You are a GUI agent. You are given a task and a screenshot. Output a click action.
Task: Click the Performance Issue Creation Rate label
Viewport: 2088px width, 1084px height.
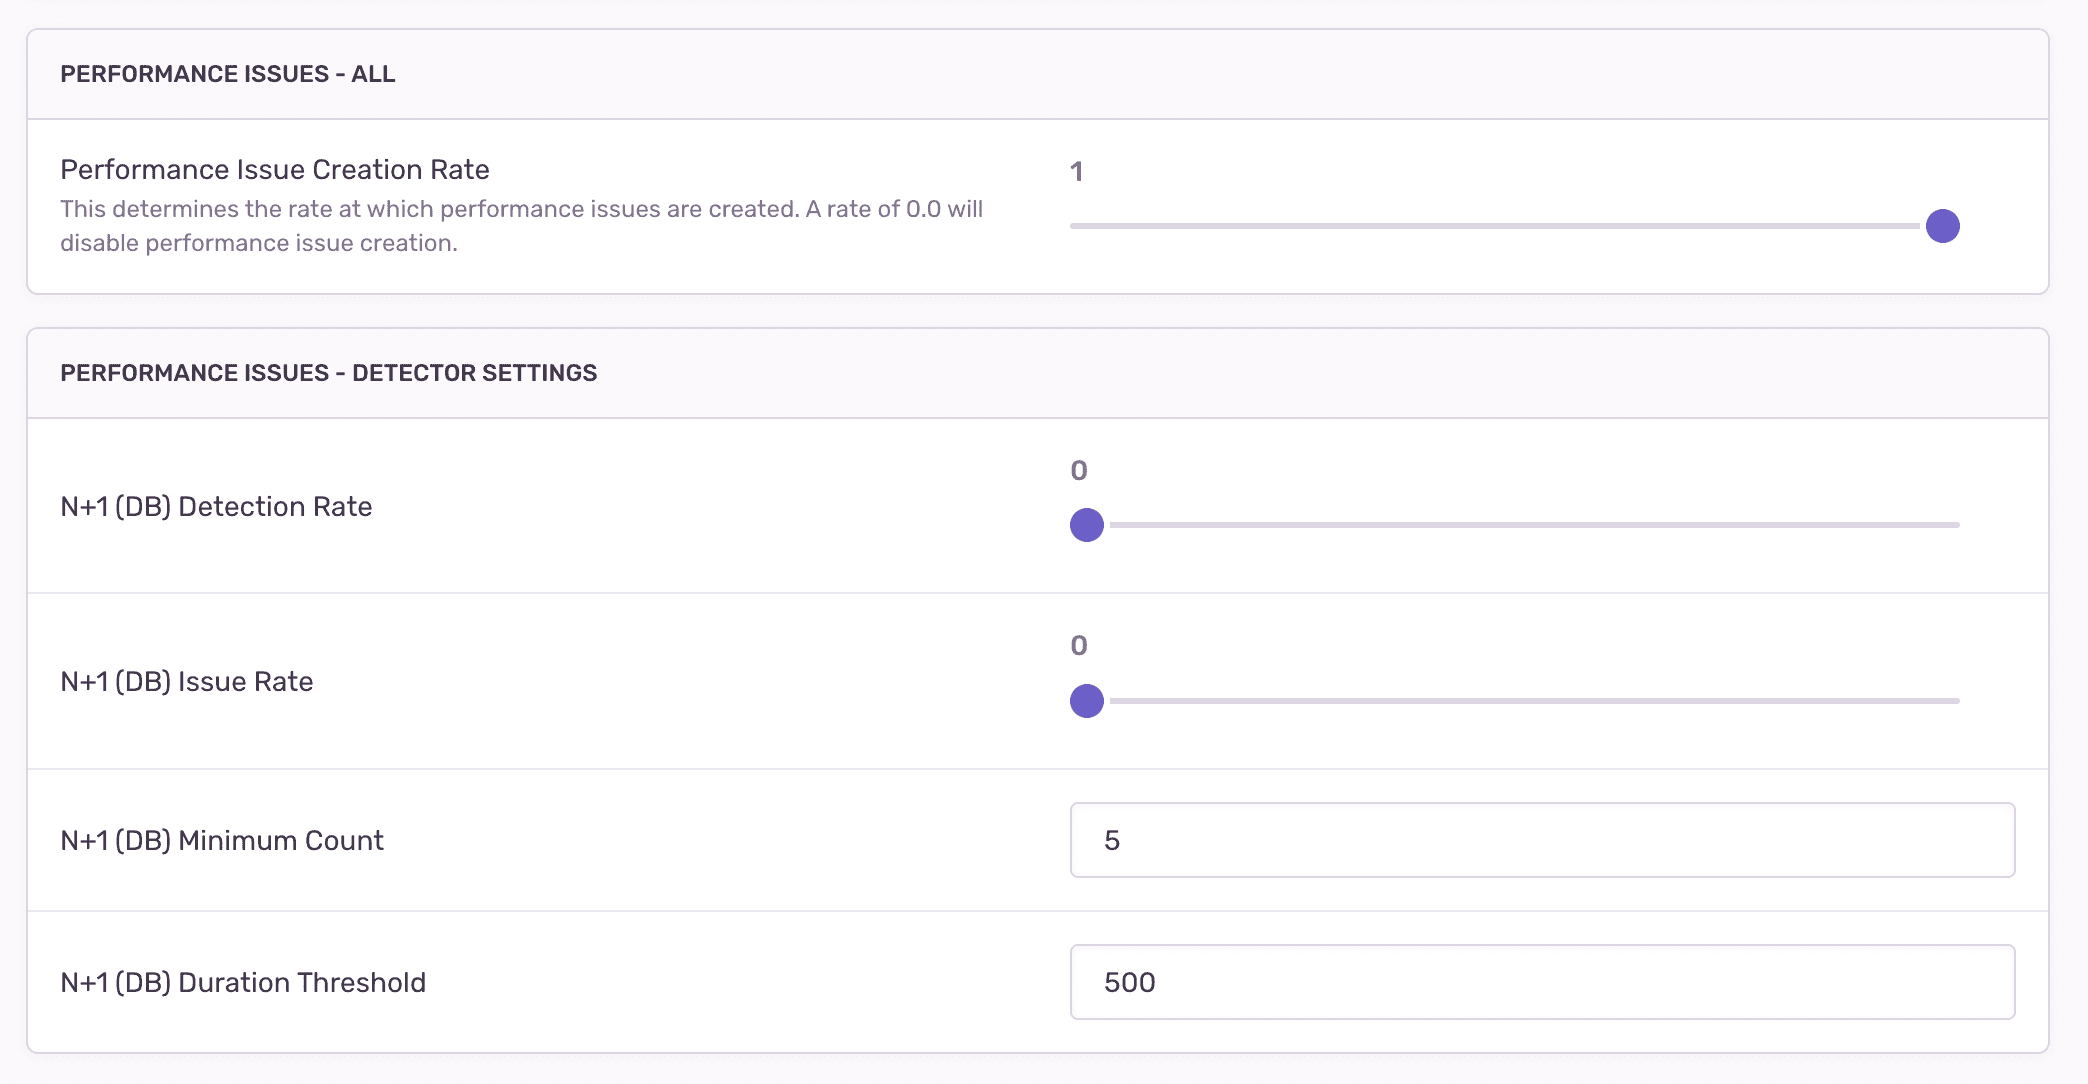tap(274, 169)
